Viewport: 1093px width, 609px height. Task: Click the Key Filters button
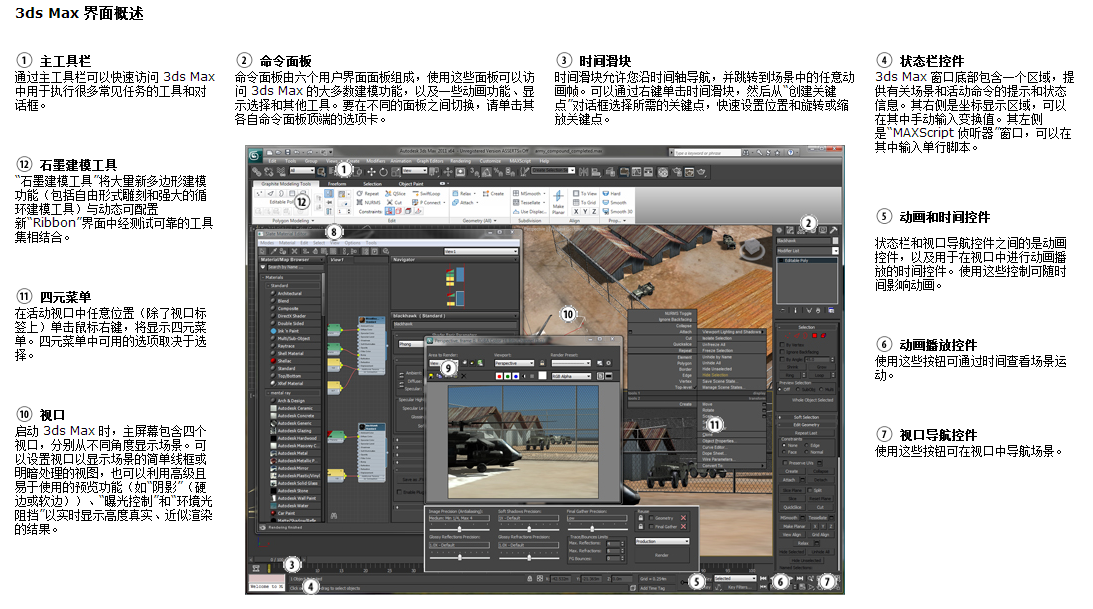click(x=740, y=587)
